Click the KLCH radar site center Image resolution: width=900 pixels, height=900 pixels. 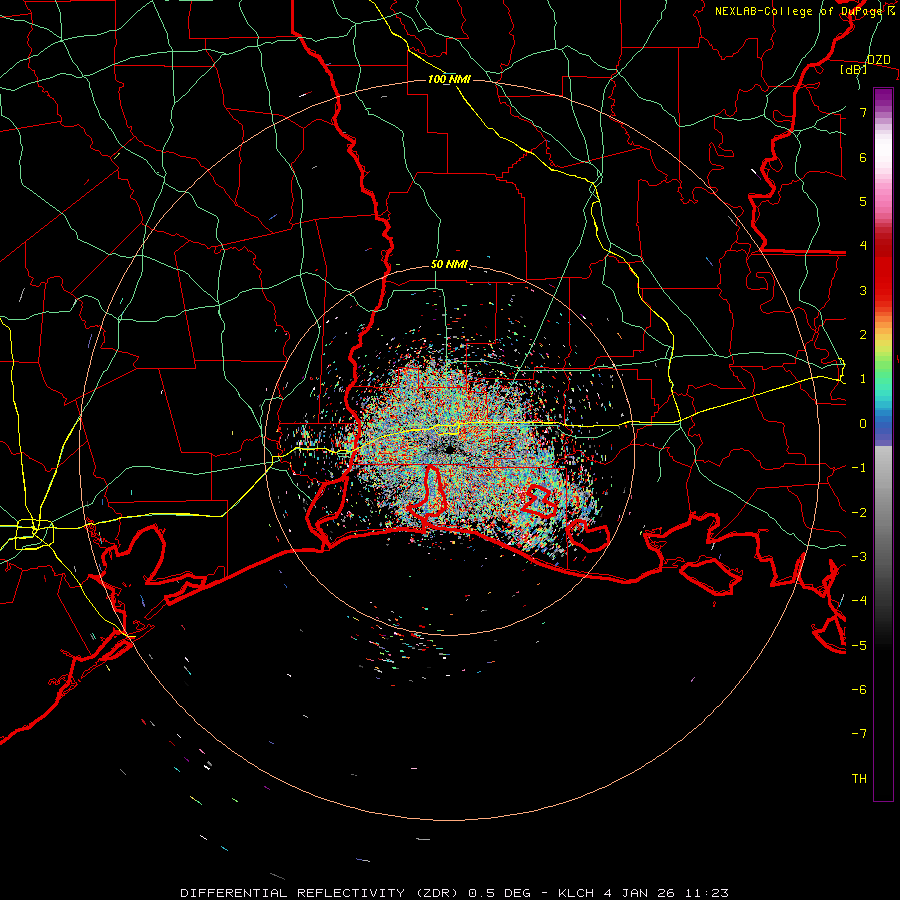click(449, 449)
